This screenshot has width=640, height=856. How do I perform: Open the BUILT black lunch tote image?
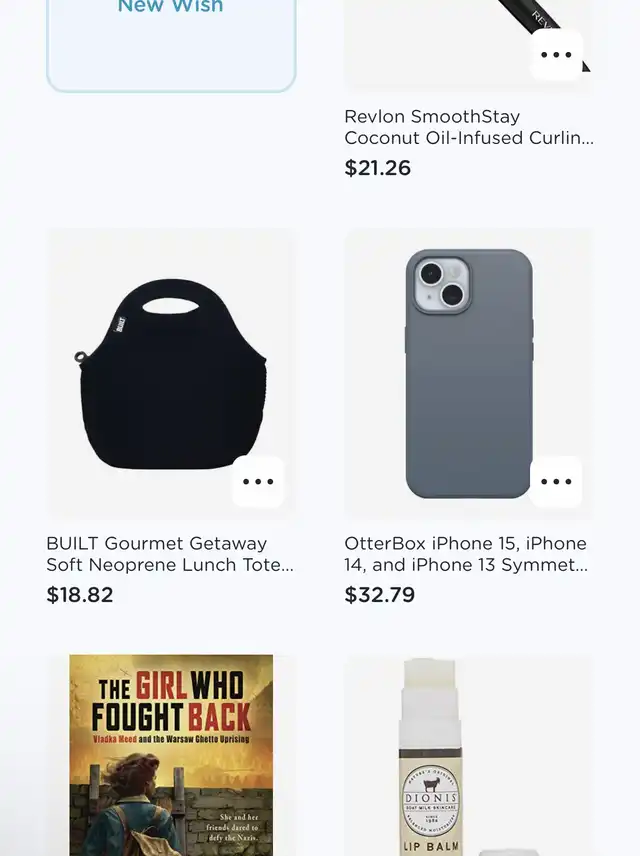tap(171, 373)
